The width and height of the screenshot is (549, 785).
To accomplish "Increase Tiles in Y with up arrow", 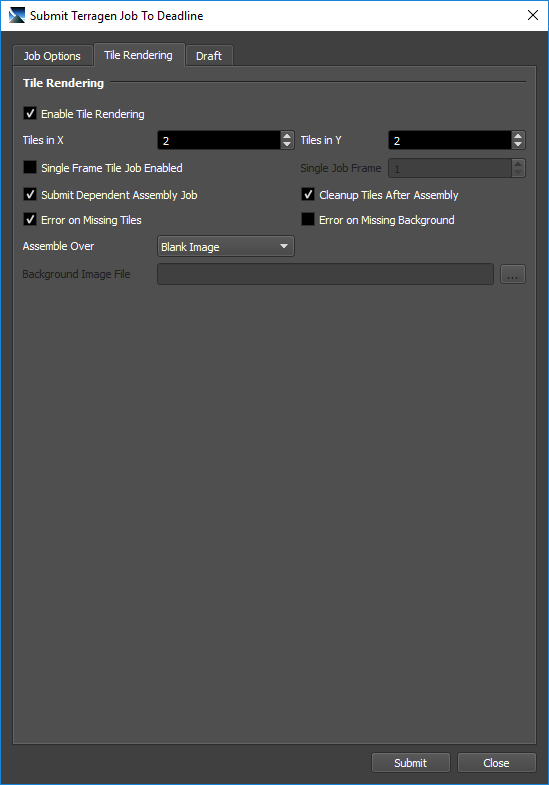I will (x=518, y=136).
